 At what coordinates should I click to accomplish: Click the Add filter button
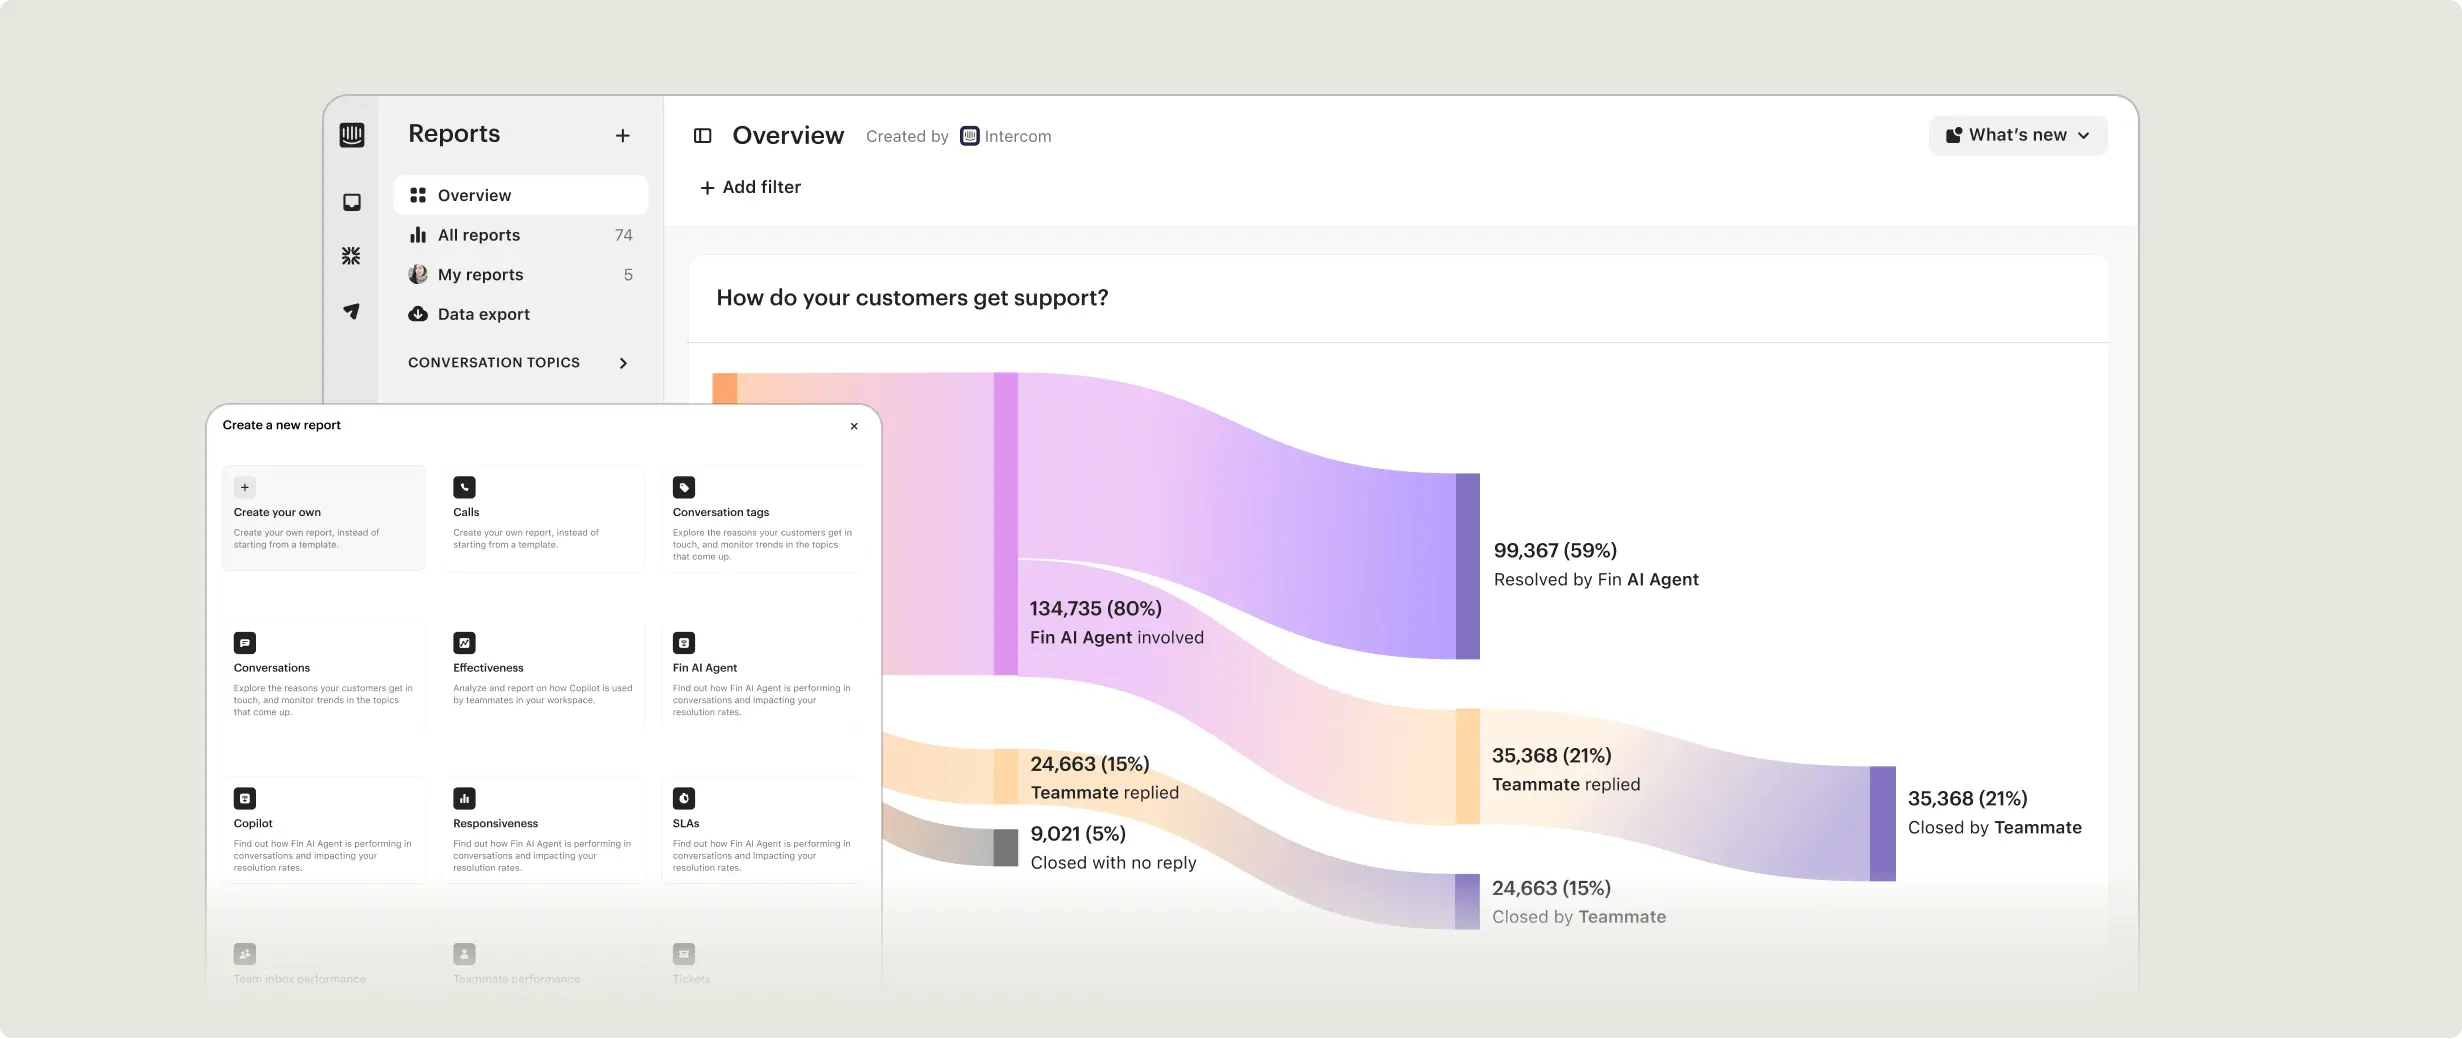click(750, 187)
